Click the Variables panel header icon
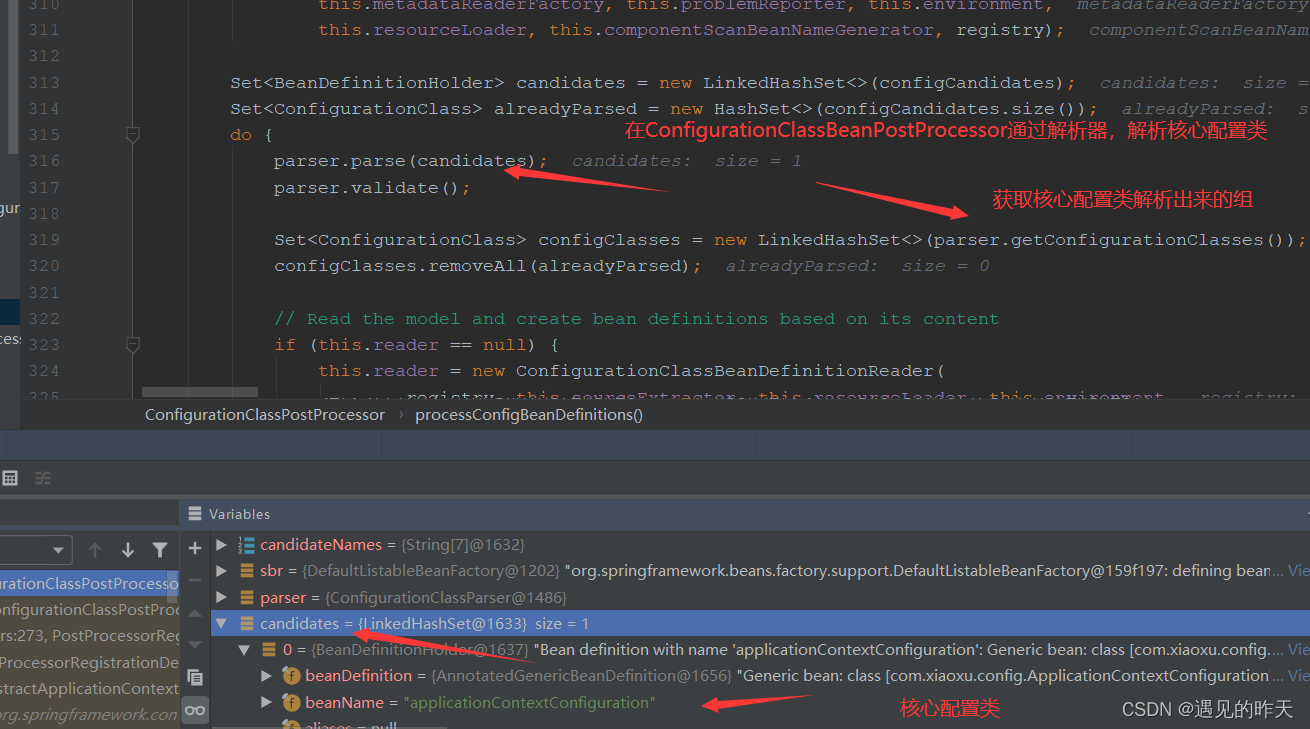The width and height of the screenshot is (1310, 729). 195,514
